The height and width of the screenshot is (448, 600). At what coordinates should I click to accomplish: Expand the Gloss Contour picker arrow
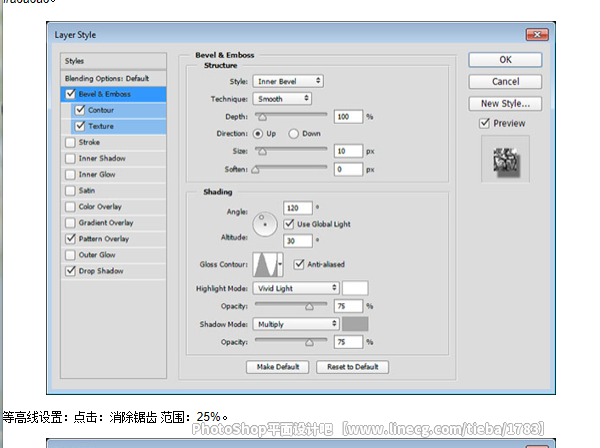tap(280, 264)
